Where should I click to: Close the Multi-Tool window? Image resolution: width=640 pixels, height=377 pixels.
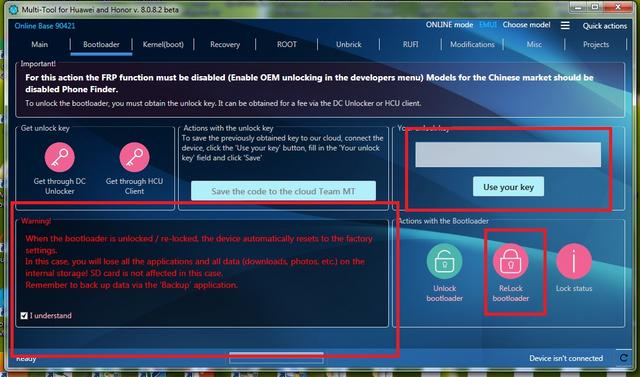pos(618,7)
